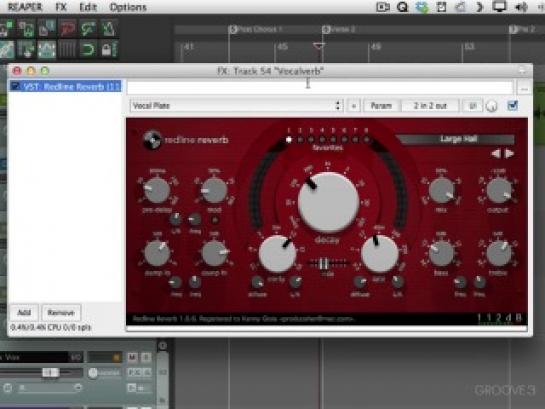This screenshot has height=409, width=545.
Task: Click the Vox track volume fader
Action: click(x=50, y=373)
